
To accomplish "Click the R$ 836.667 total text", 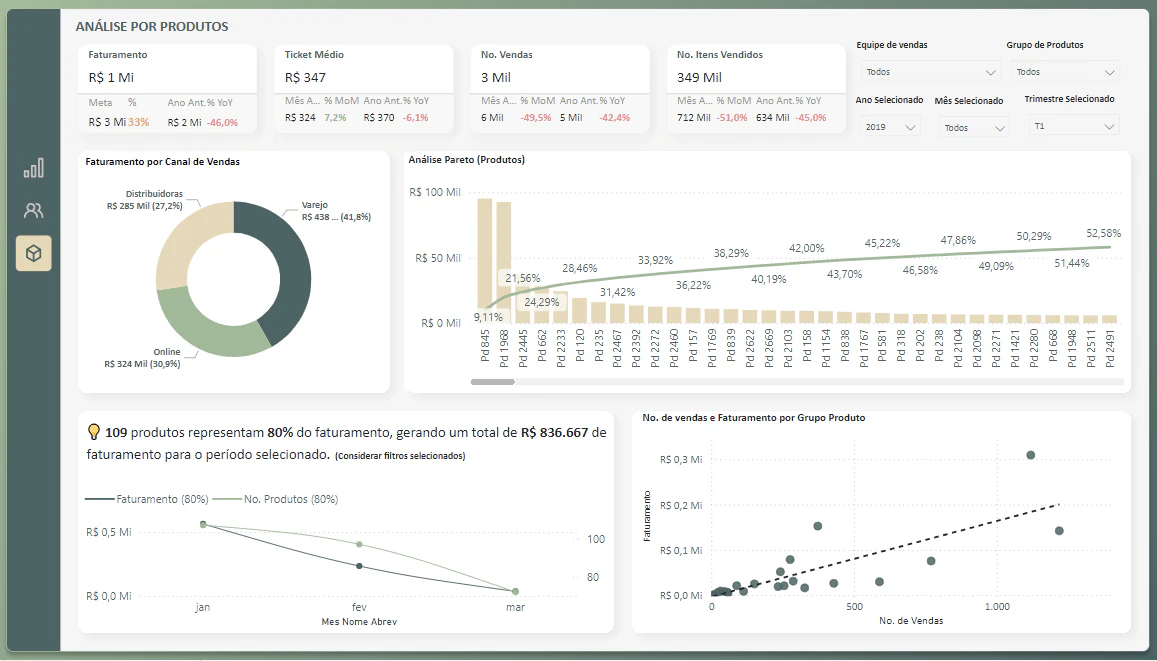I will click(x=554, y=432).
